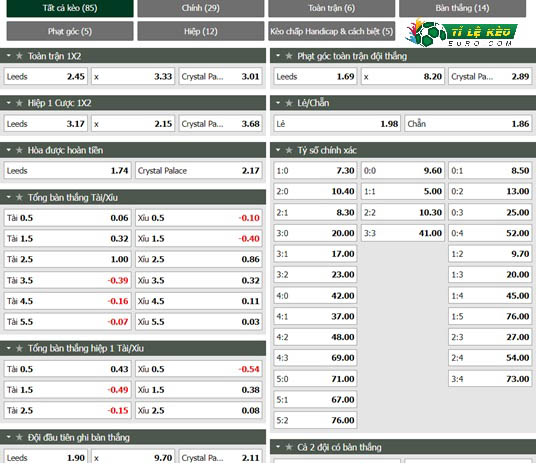536x464 pixels.
Task: Switch to the Chính (29) tab
Action: (201, 8)
